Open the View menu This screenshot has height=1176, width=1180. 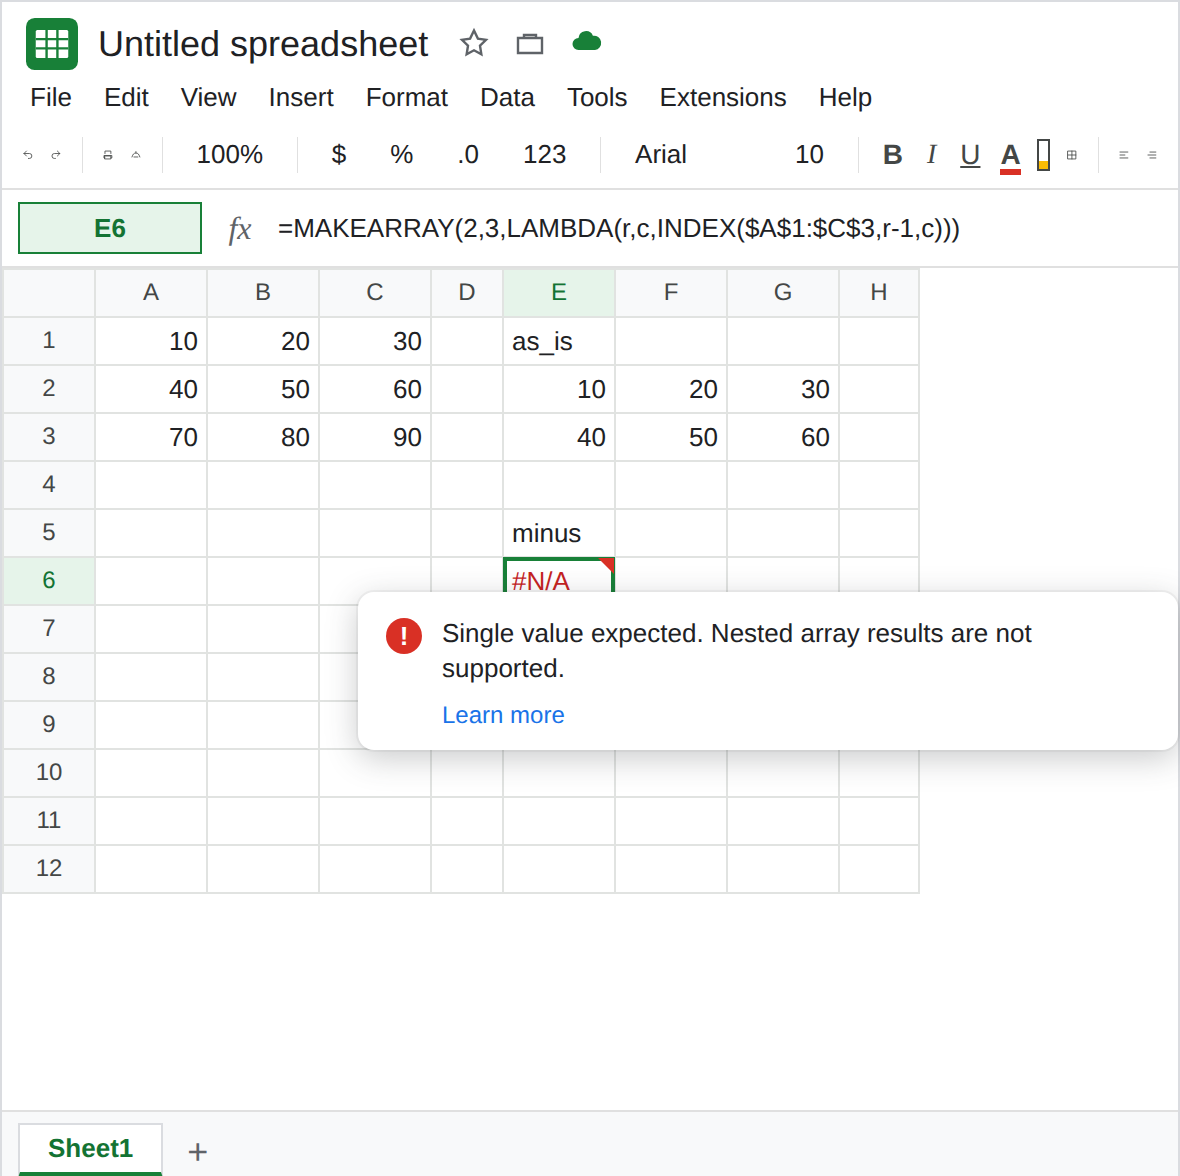[208, 97]
